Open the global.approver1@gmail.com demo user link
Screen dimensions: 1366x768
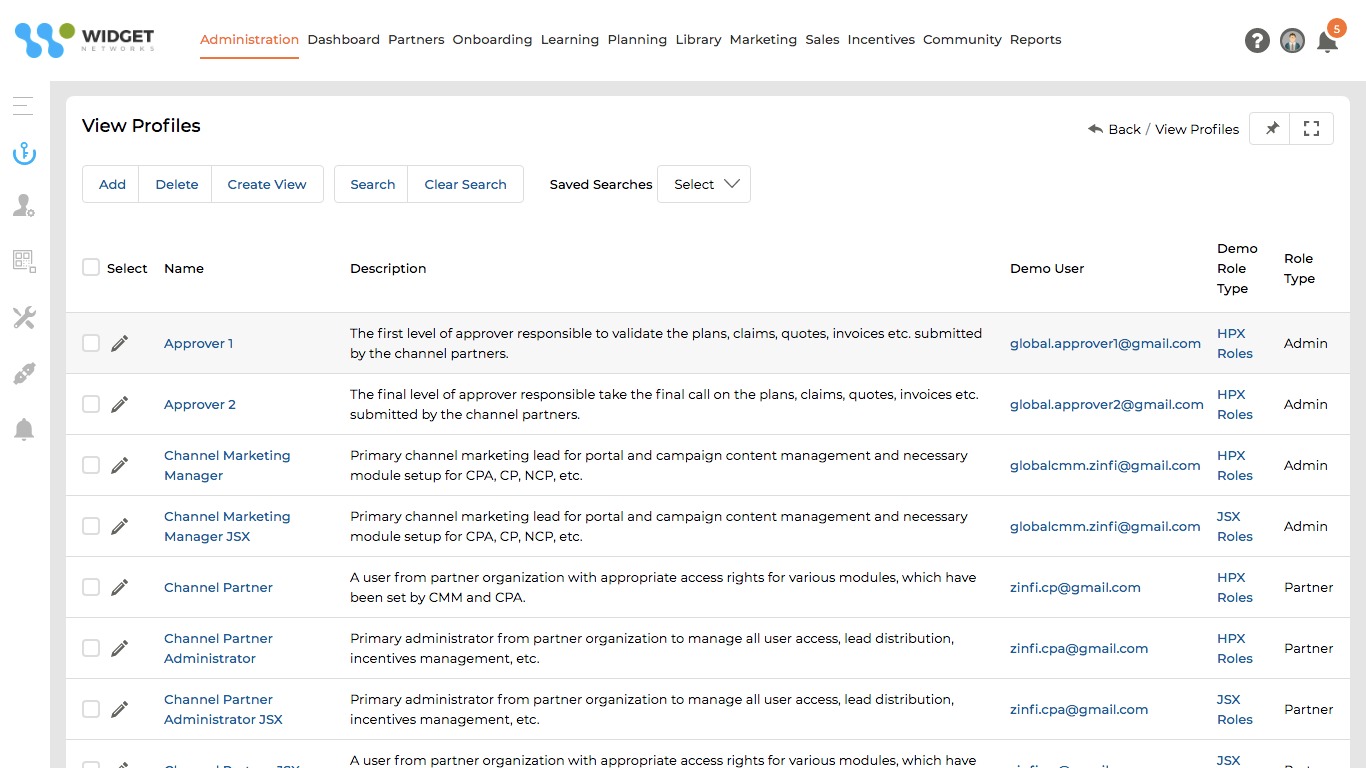point(1105,343)
